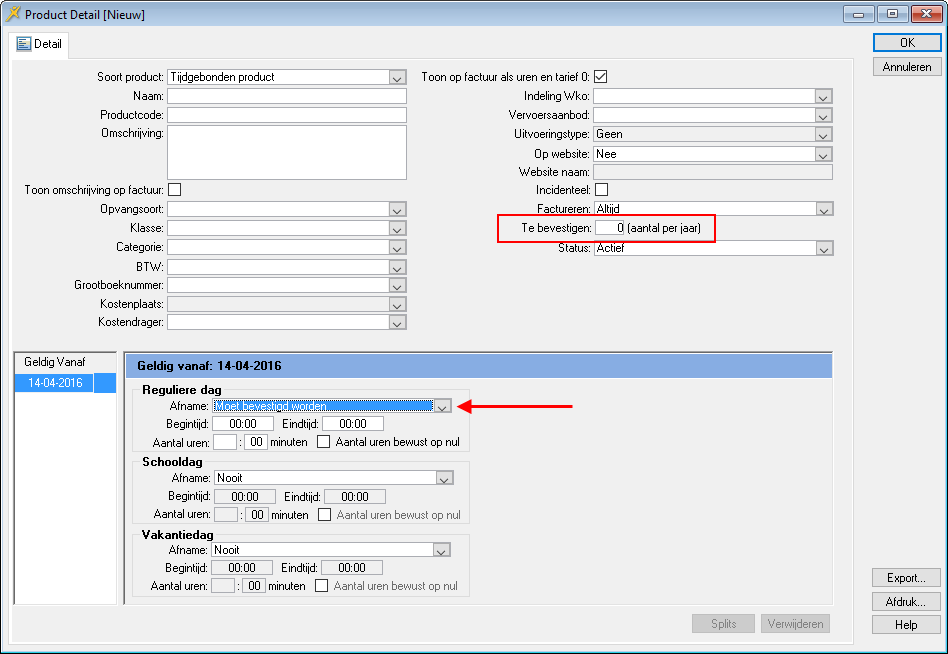Viewport: 948px width, 654px height.
Task: Click the Afdruk... button
Action: tap(906, 601)
